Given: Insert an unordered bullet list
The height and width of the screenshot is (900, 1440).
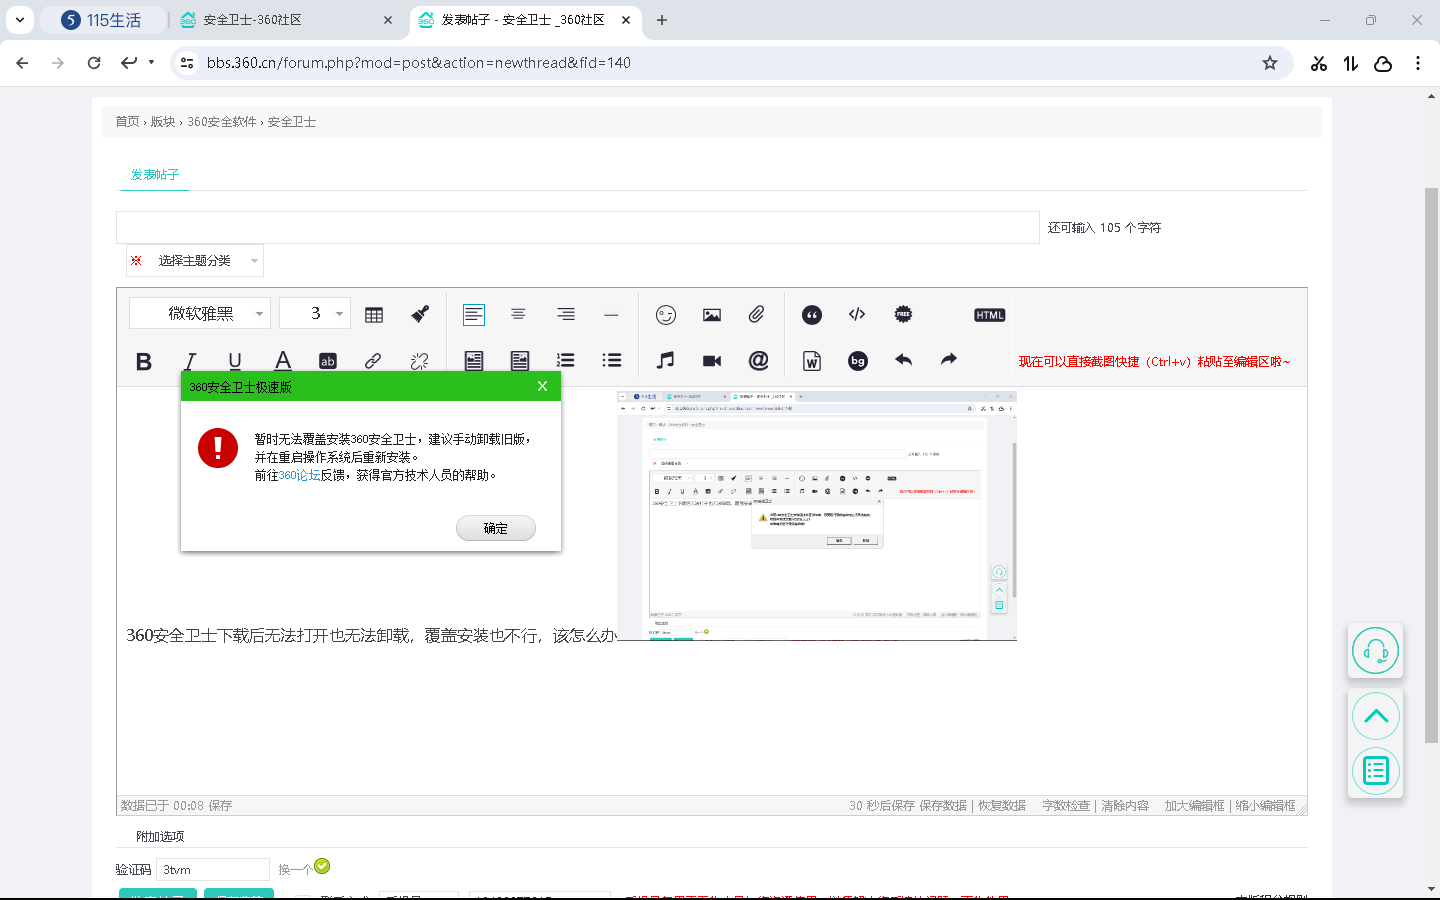Looking at the screenshot, I should coord(612,361).
